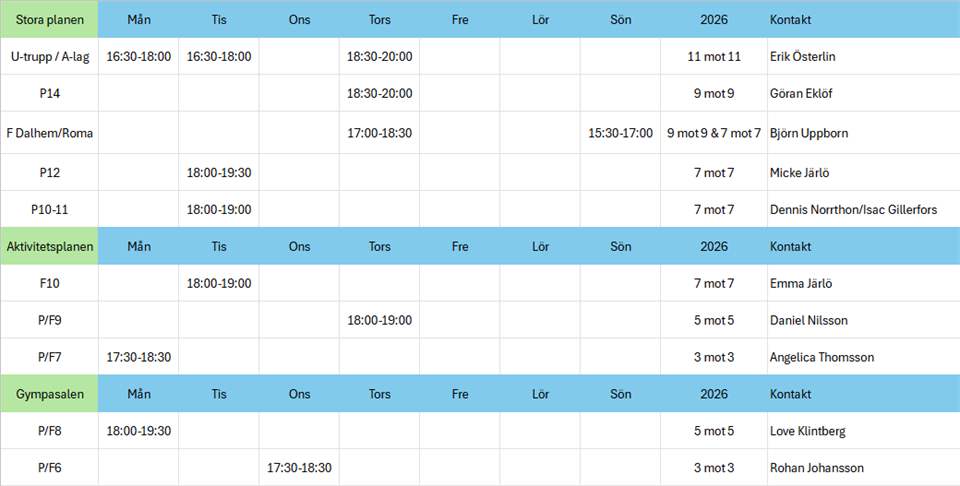
Task: Click P/F8's Monday 18:00-19:30 slot
Action: 138,431
